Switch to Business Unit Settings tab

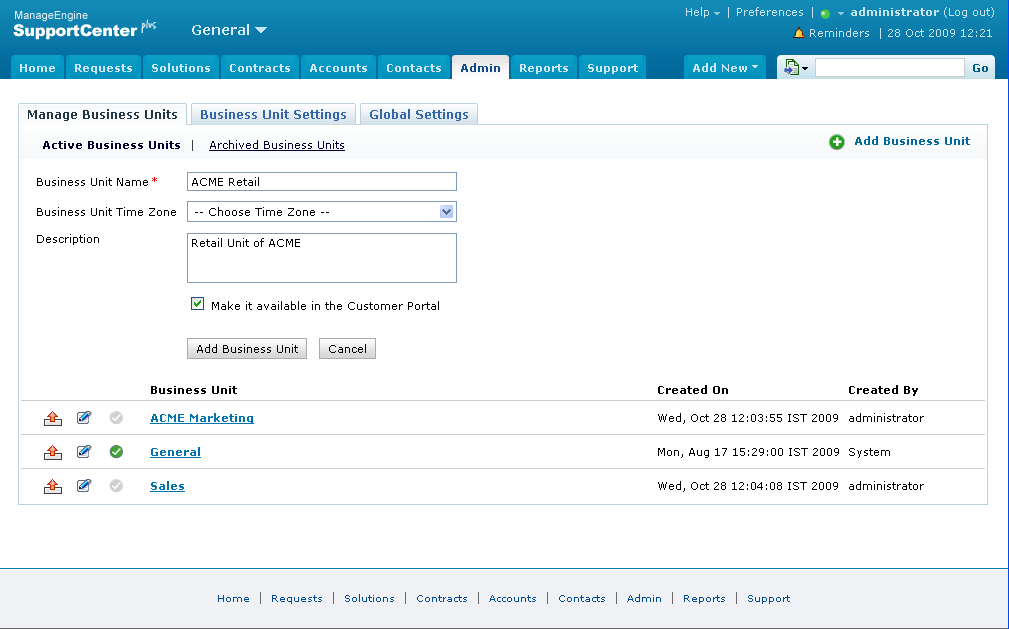click(273, 114)
